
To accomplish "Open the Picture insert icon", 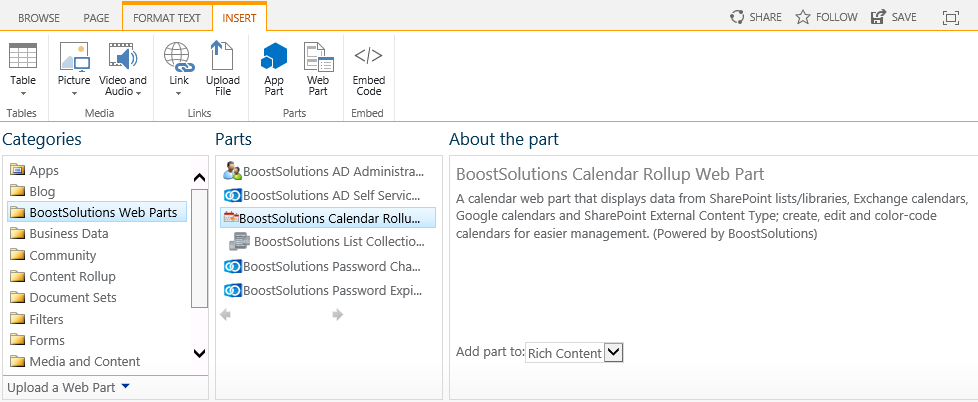I will (74, 57).
